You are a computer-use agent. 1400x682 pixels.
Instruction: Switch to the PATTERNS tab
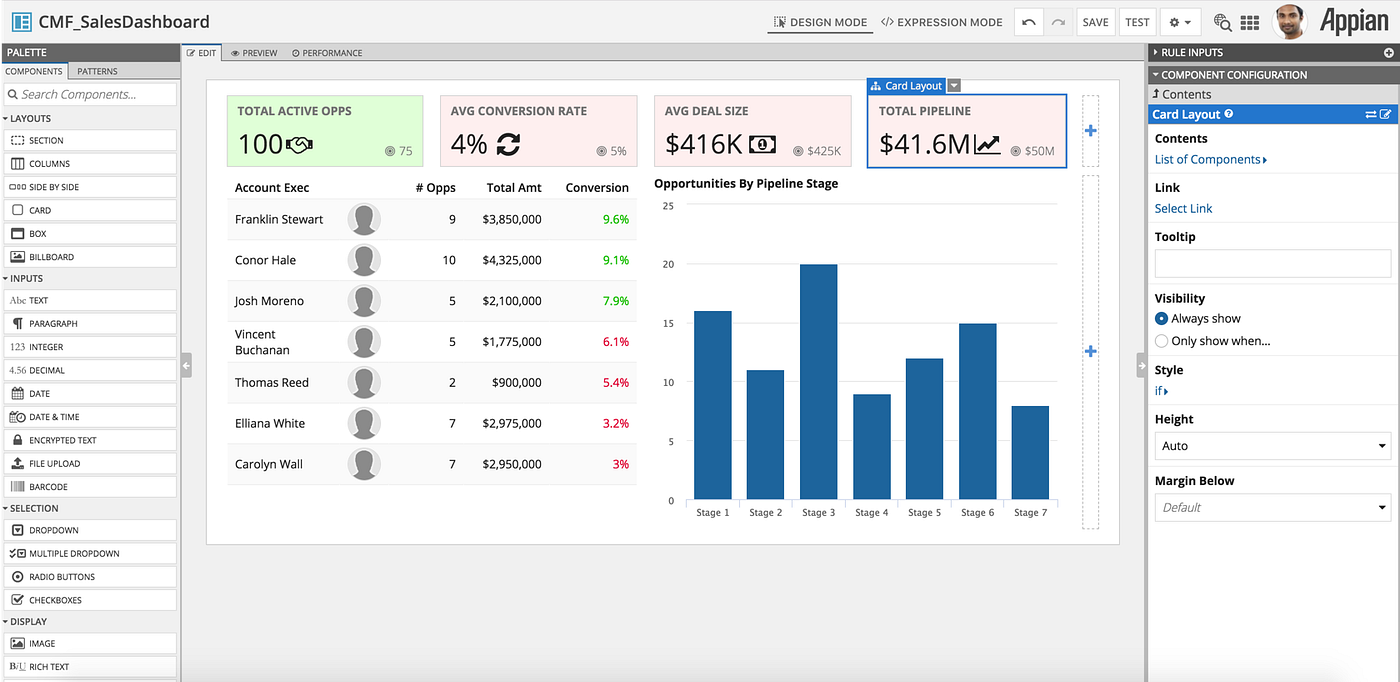coord(97,71)
